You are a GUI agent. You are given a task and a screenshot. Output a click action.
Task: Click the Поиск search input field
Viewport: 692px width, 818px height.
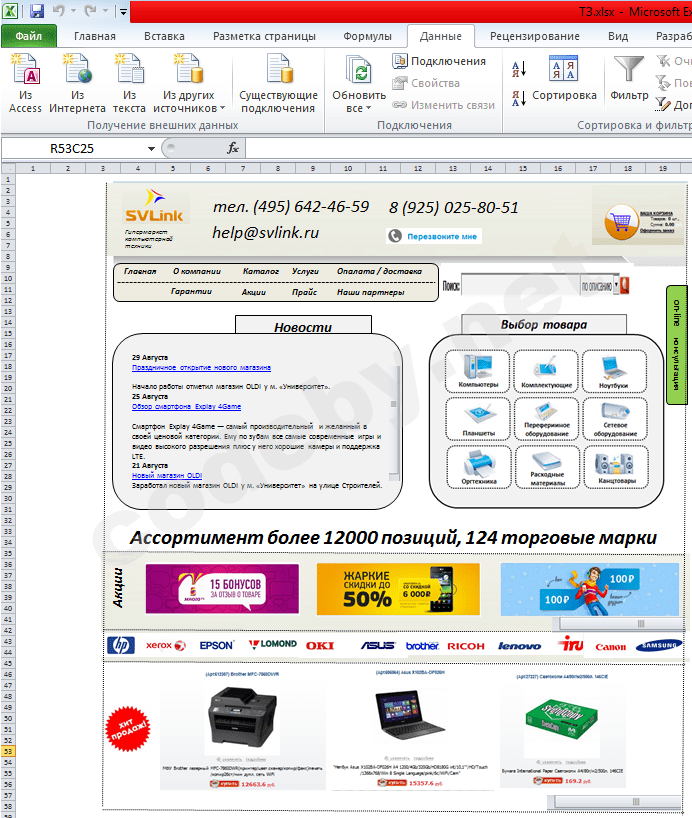520,285
